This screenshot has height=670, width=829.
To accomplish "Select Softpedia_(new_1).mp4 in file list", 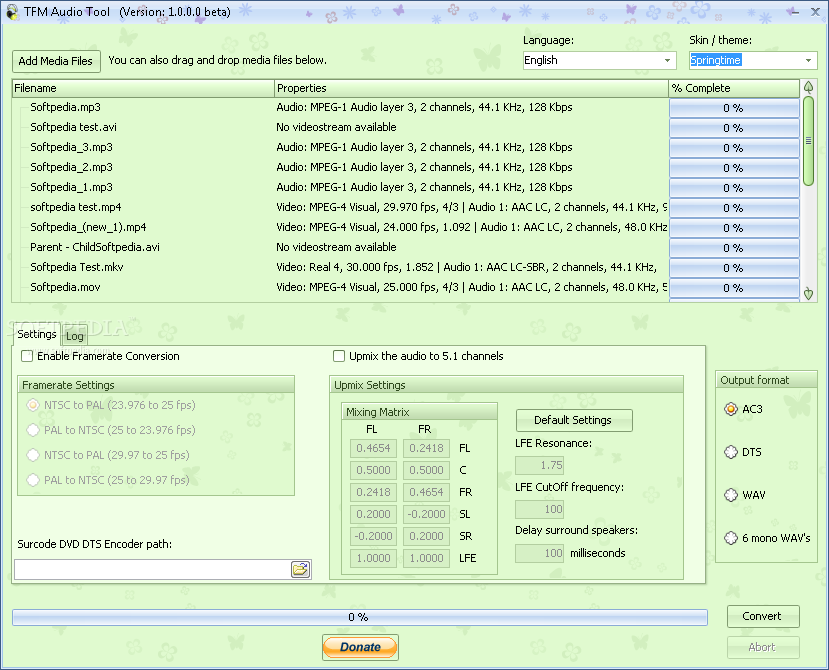I will [x=88, y=227].
